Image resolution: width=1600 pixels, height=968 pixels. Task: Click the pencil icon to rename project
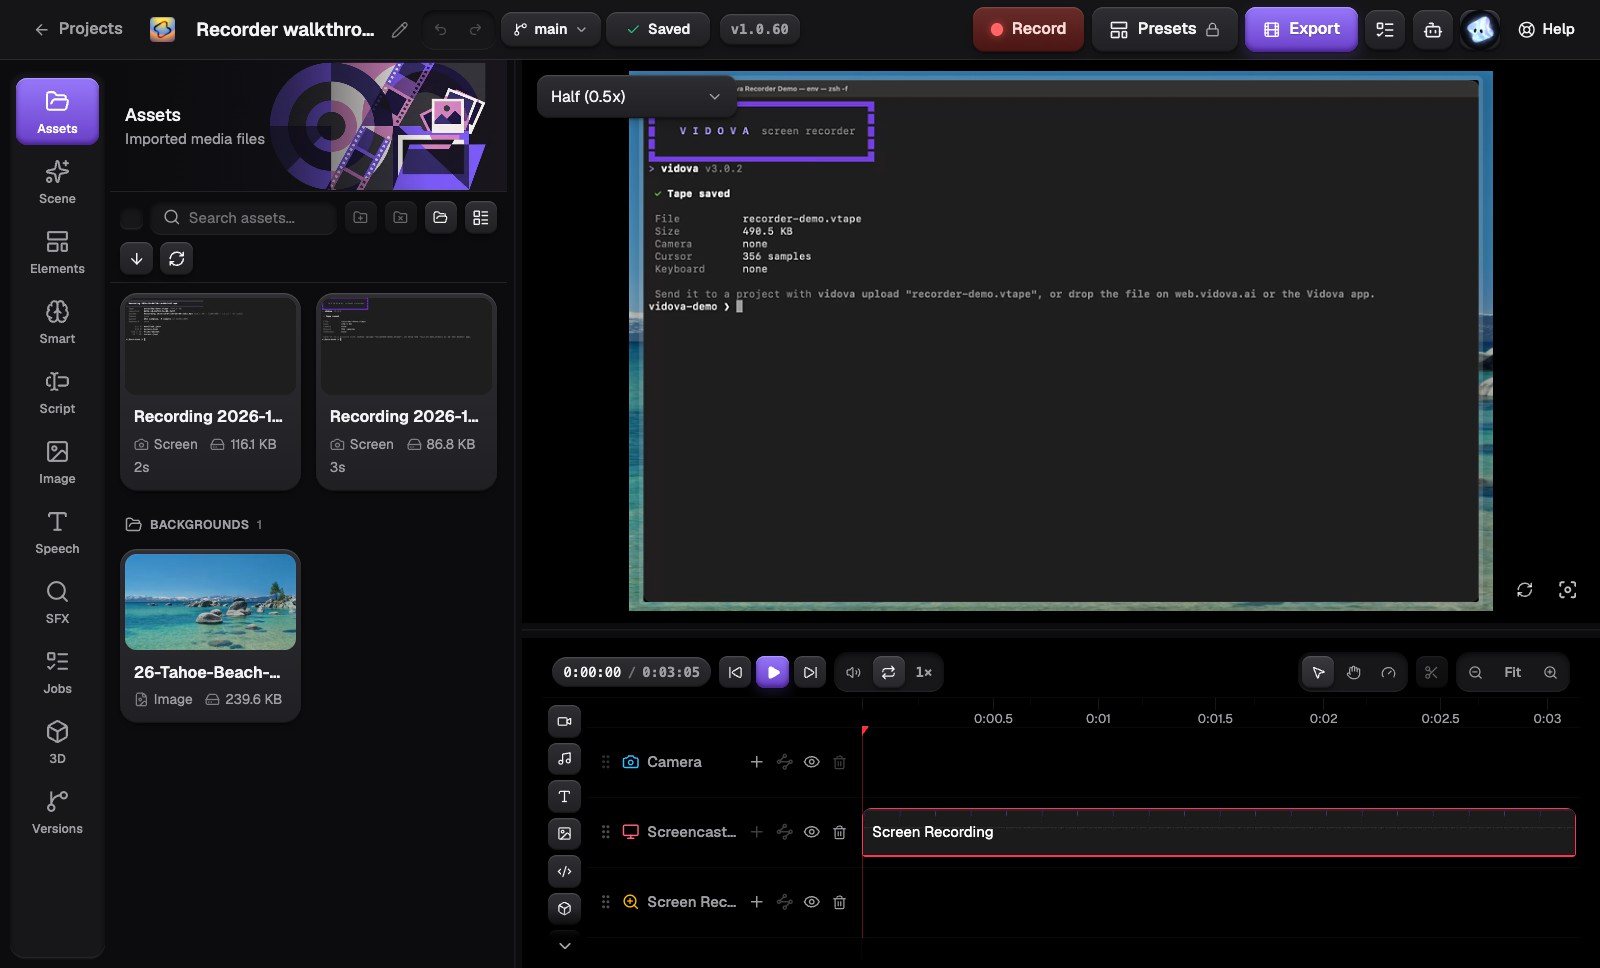399,30
